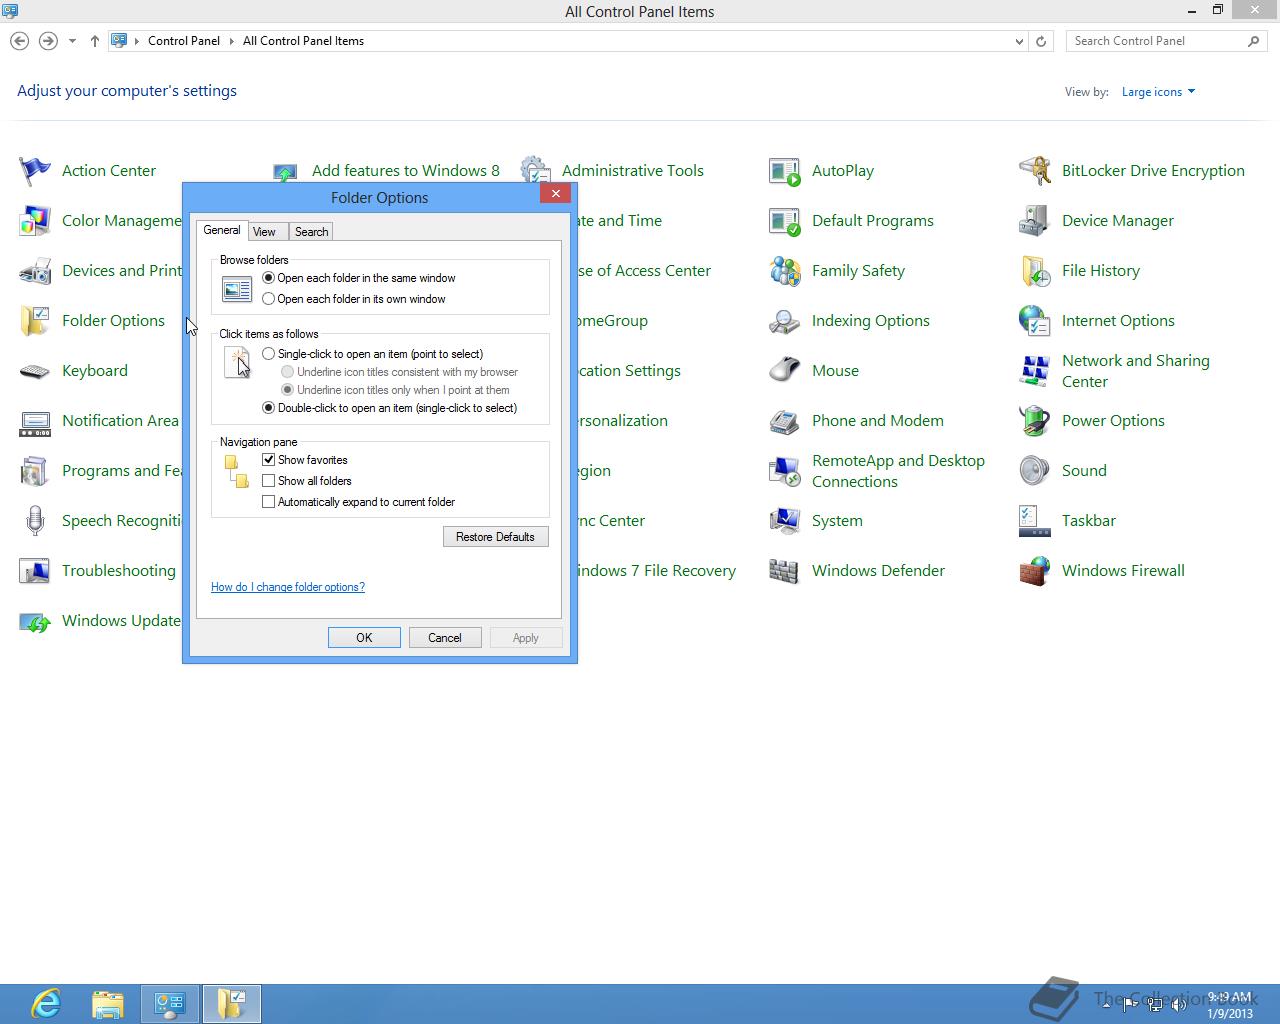This screenshot has width=1280, height=1024.
Task: Open the Troubleshooting icon
Action: click(x=35, y=571)
